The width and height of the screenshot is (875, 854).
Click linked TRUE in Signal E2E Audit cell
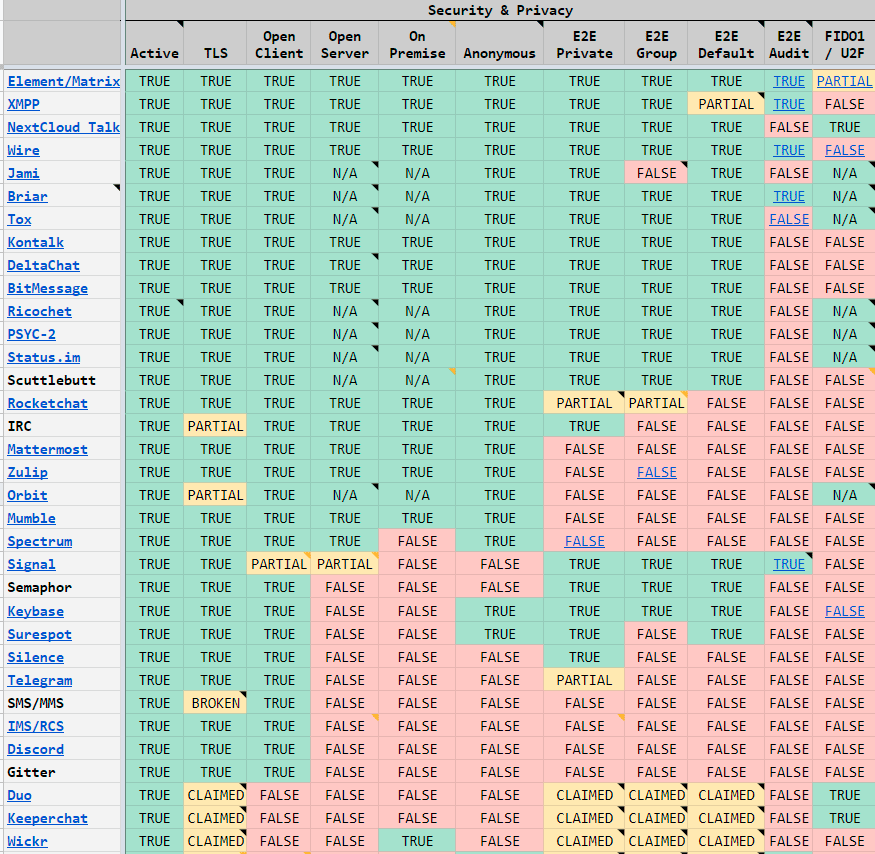pyautogui.click(x=788, y=564)
